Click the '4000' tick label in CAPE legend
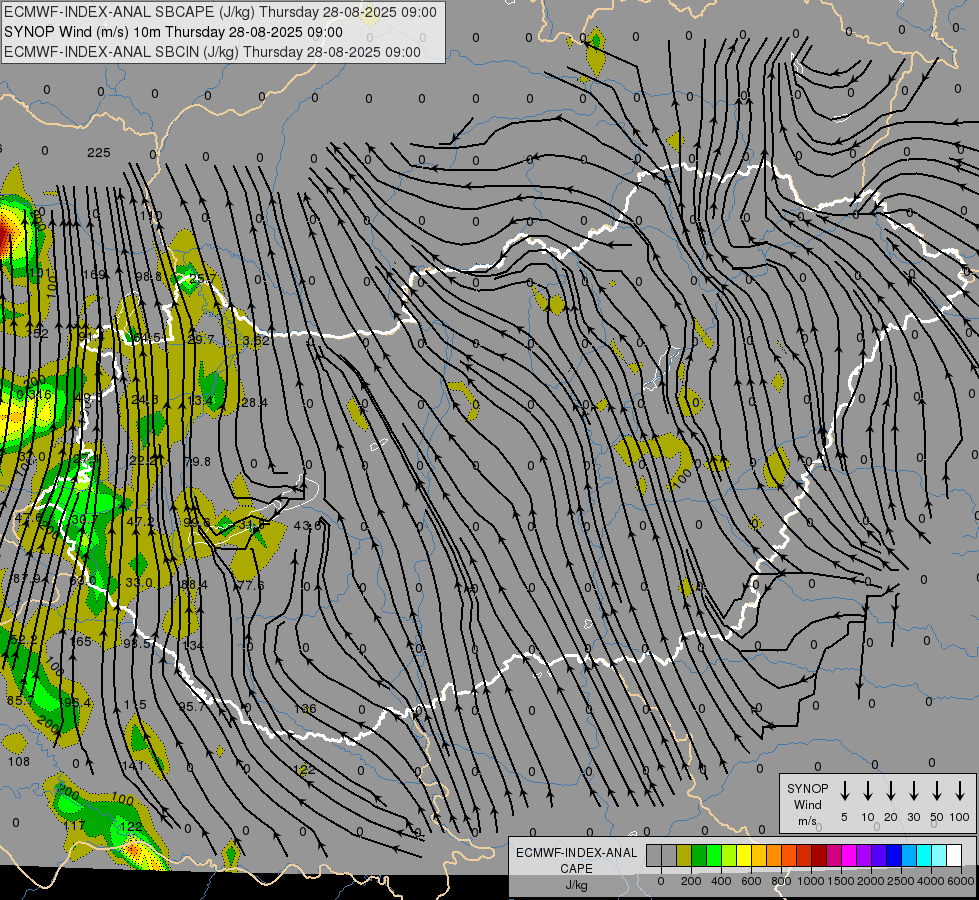The width and height of the screenshot is (979, 900). coord(931,881)
